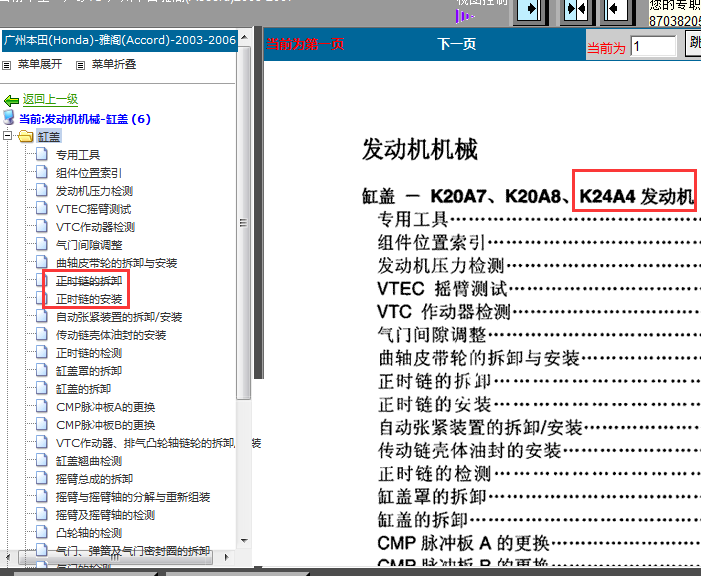Click document icon beside CMP脉冲板B的更换
Image resolution: width=701 pixels, height=576 pixels.
[42, 424]
